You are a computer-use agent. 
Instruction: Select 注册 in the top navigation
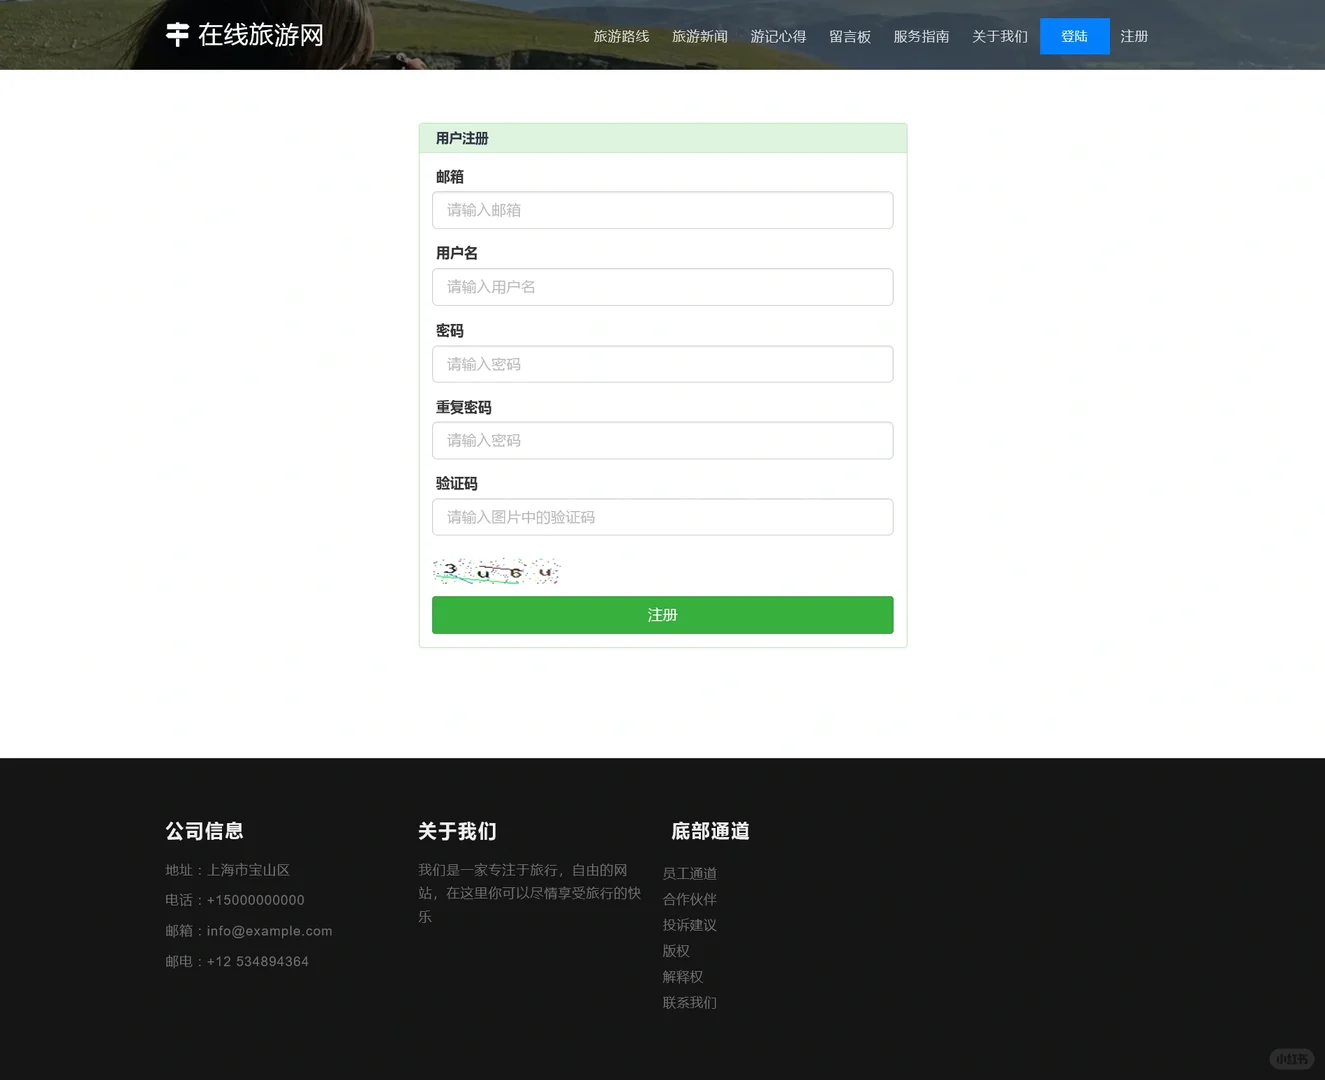click(1133, 36)
